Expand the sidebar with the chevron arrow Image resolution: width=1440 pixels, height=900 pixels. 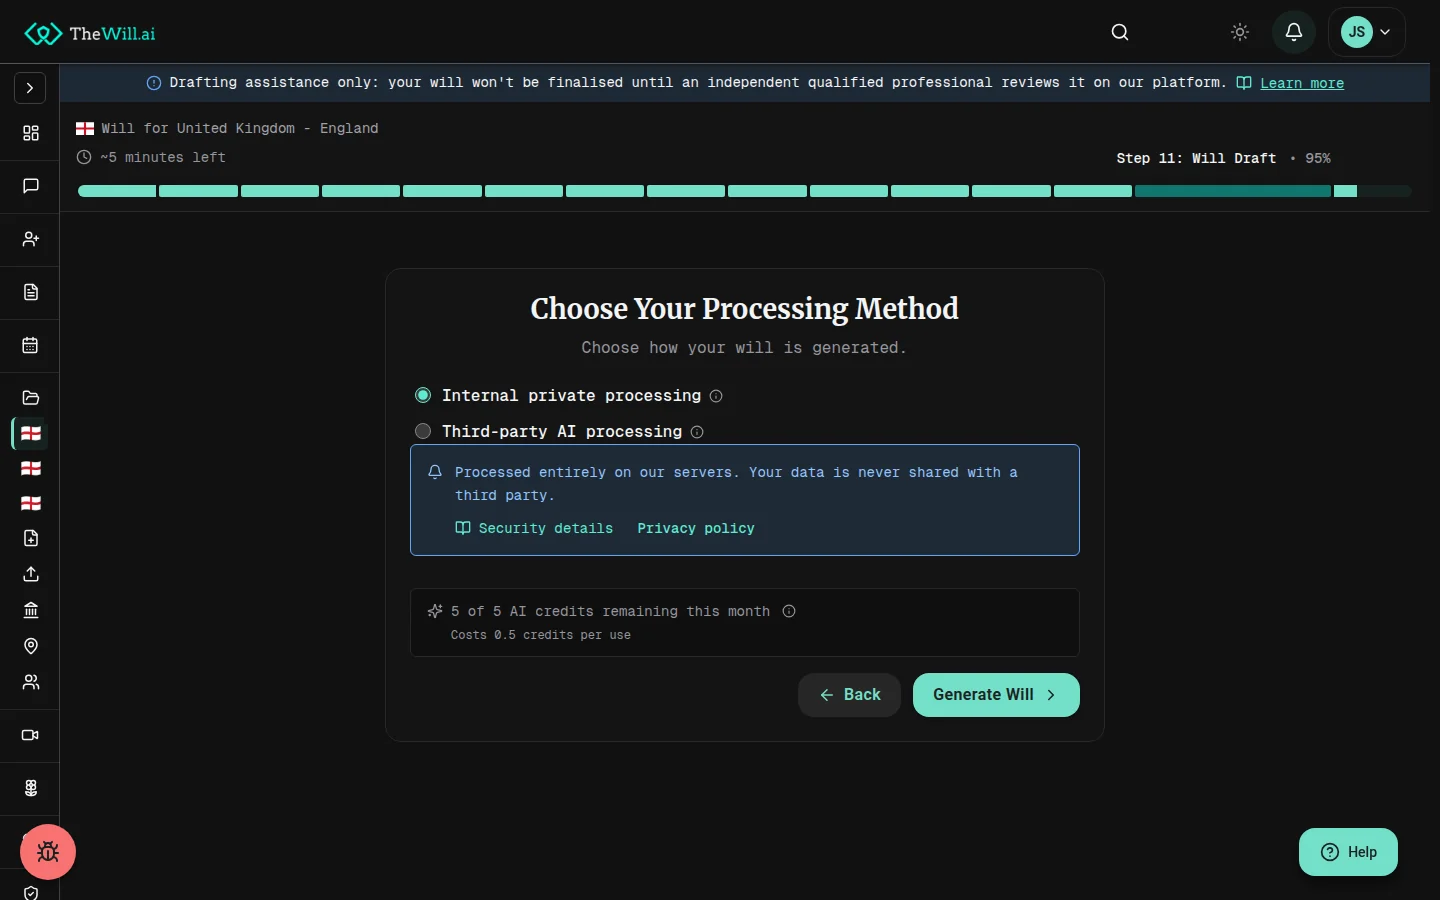[x=30, y=88]
